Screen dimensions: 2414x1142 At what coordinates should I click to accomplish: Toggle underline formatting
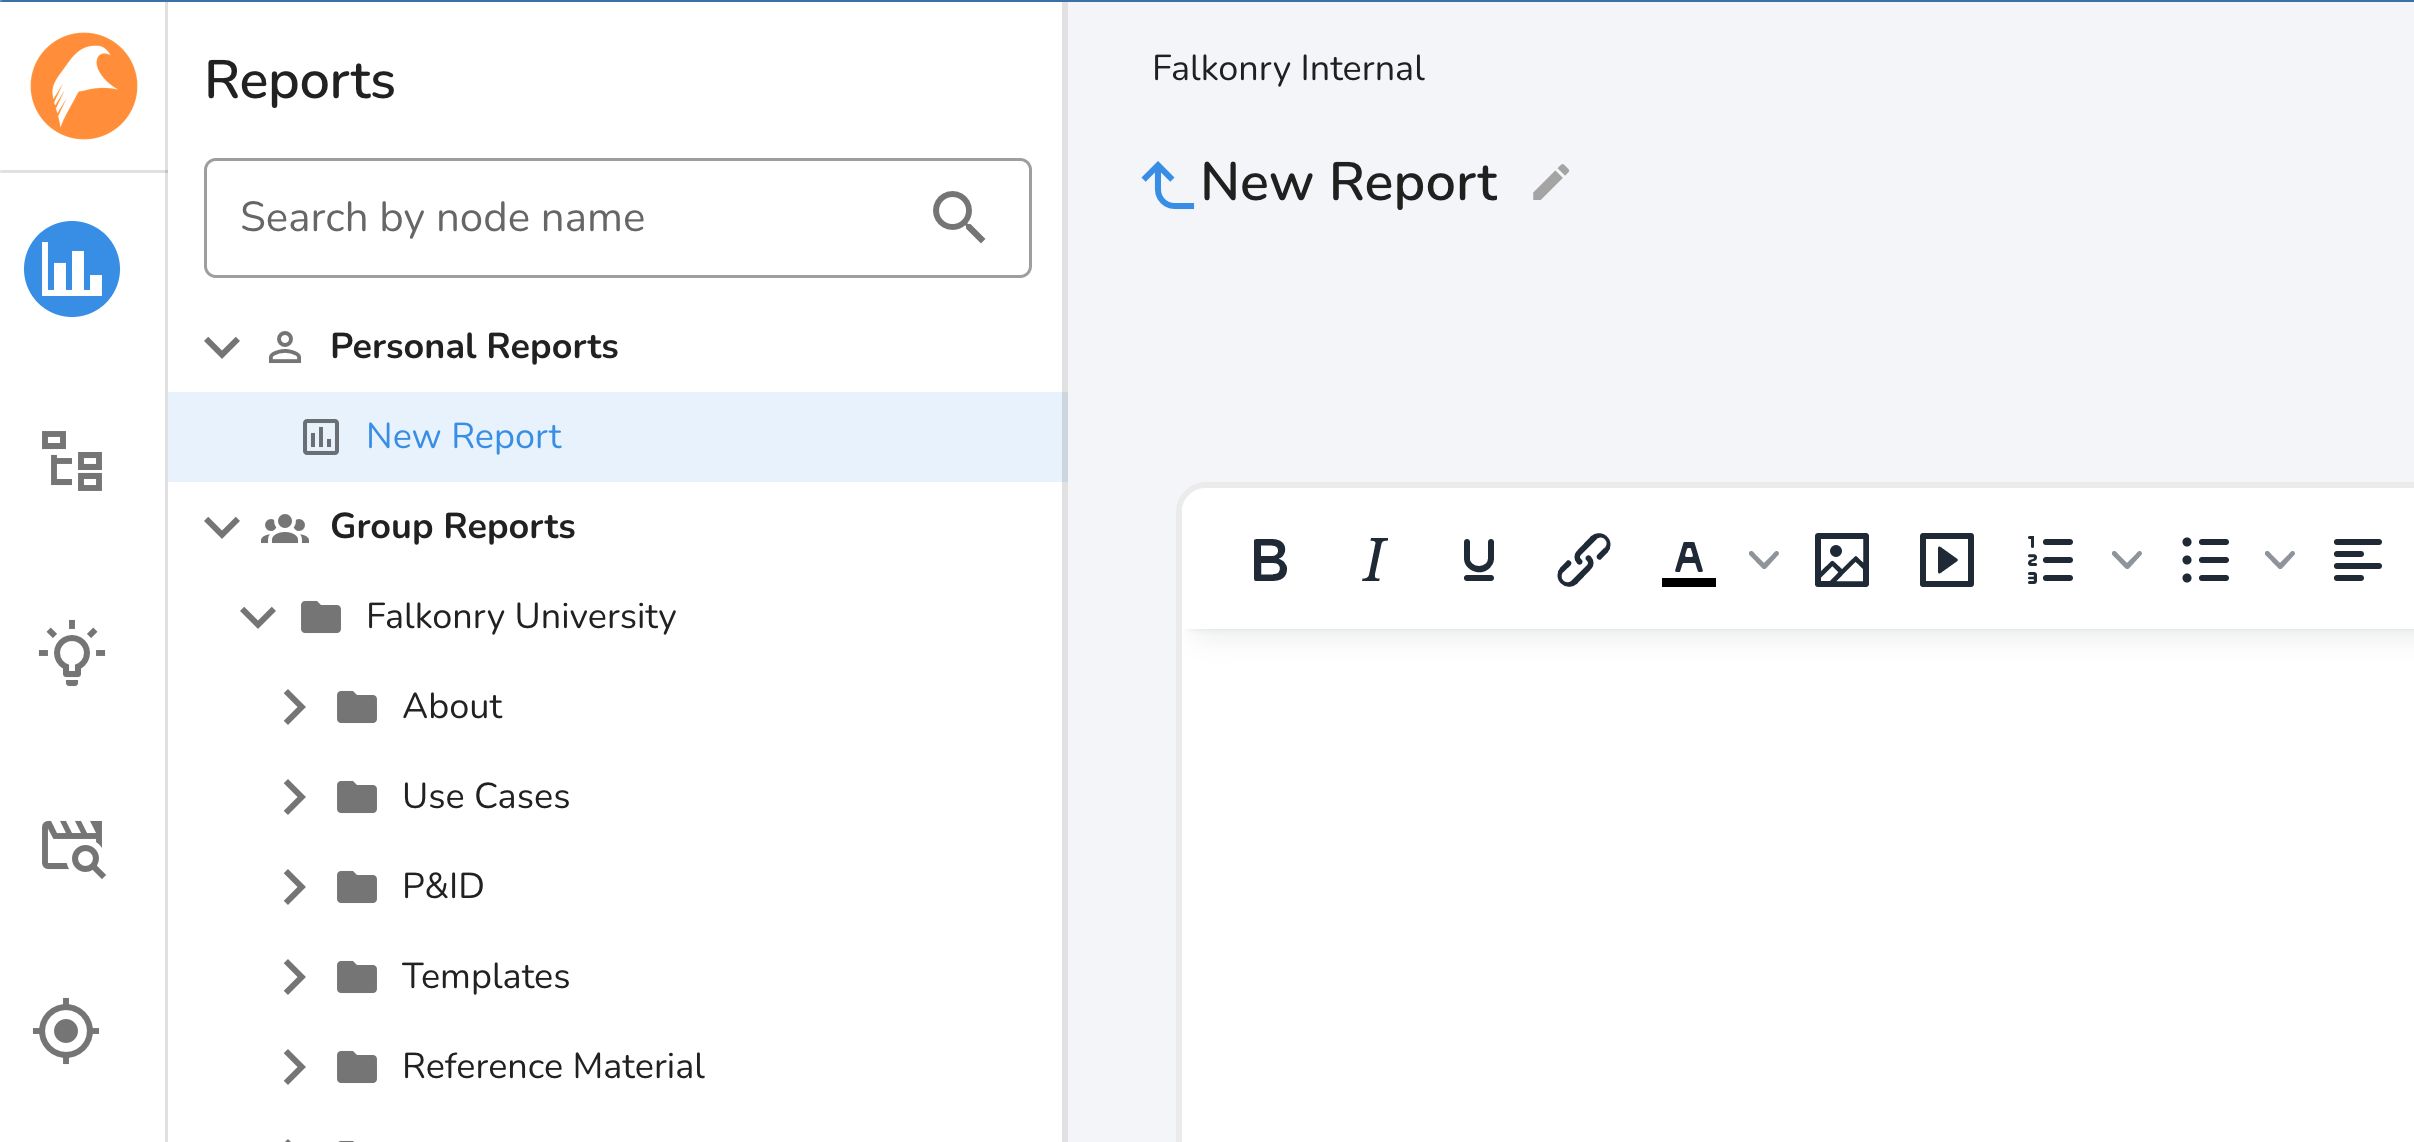click(x=1479, y=560)
